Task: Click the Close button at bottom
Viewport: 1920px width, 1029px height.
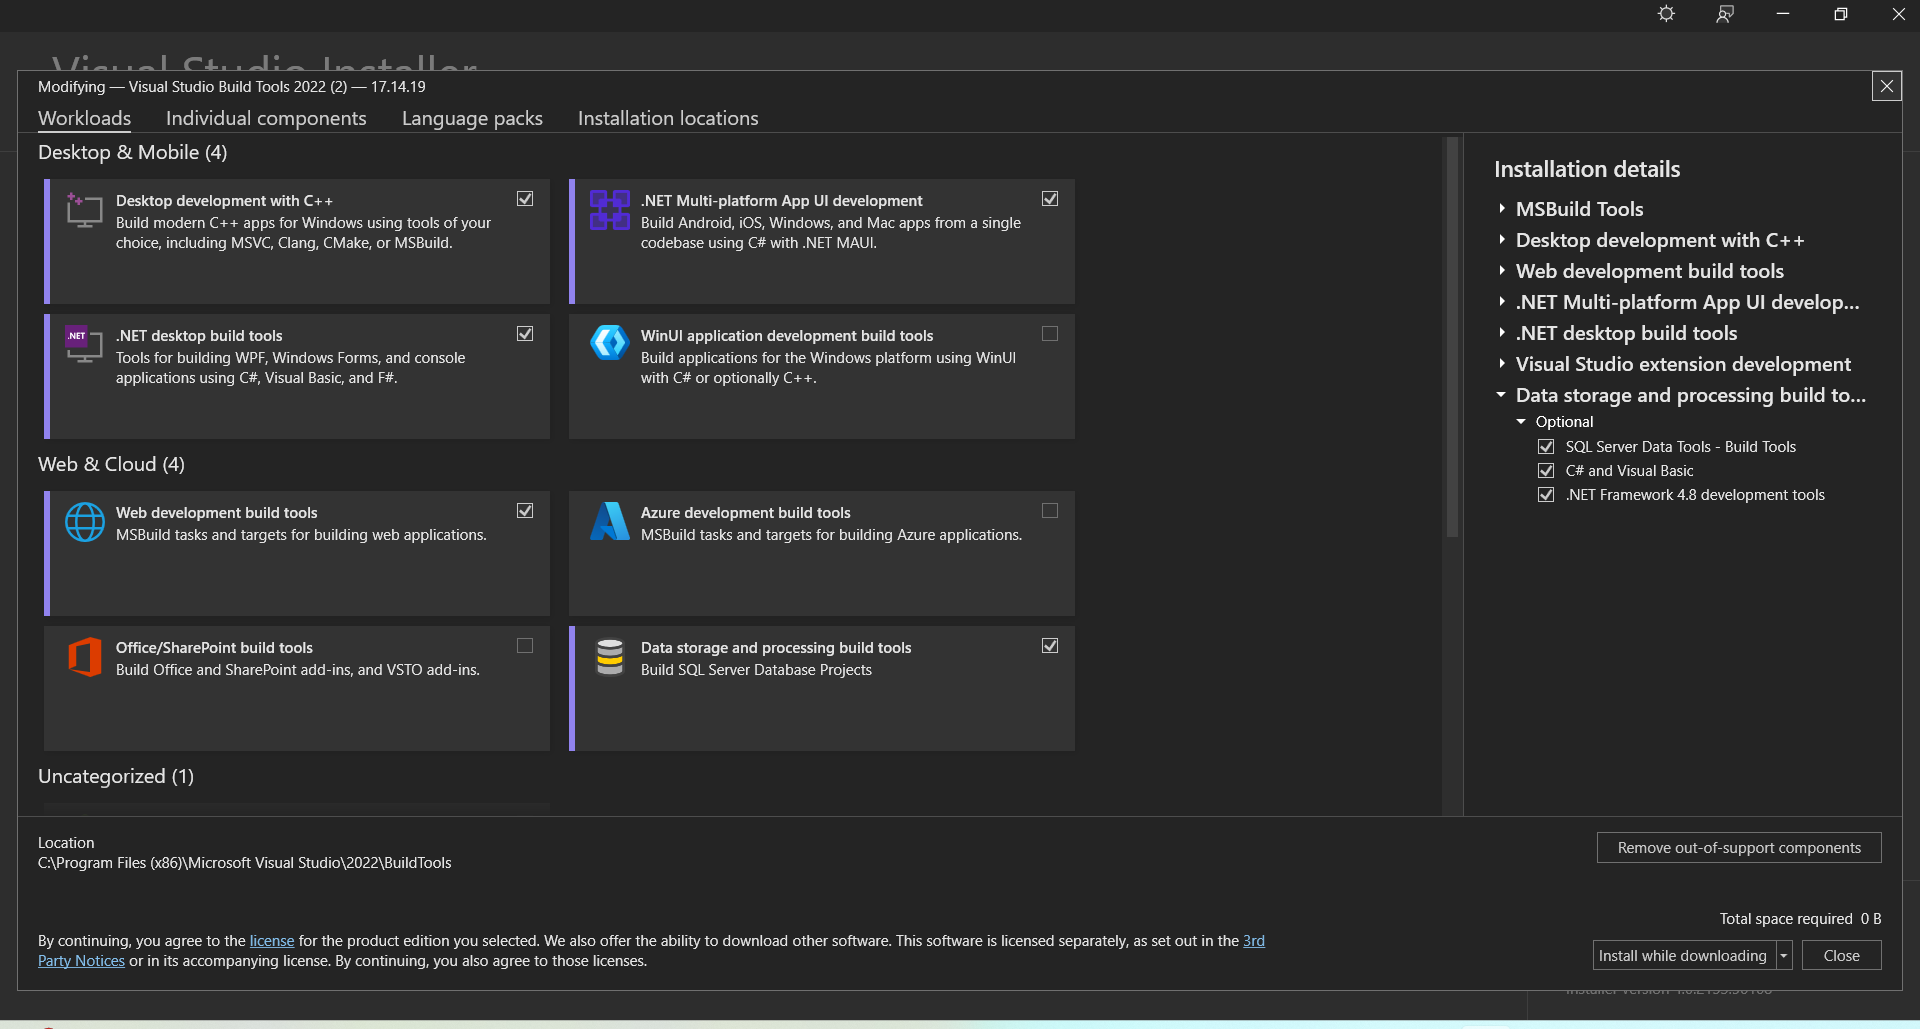Action: [x=1841, y=956]
